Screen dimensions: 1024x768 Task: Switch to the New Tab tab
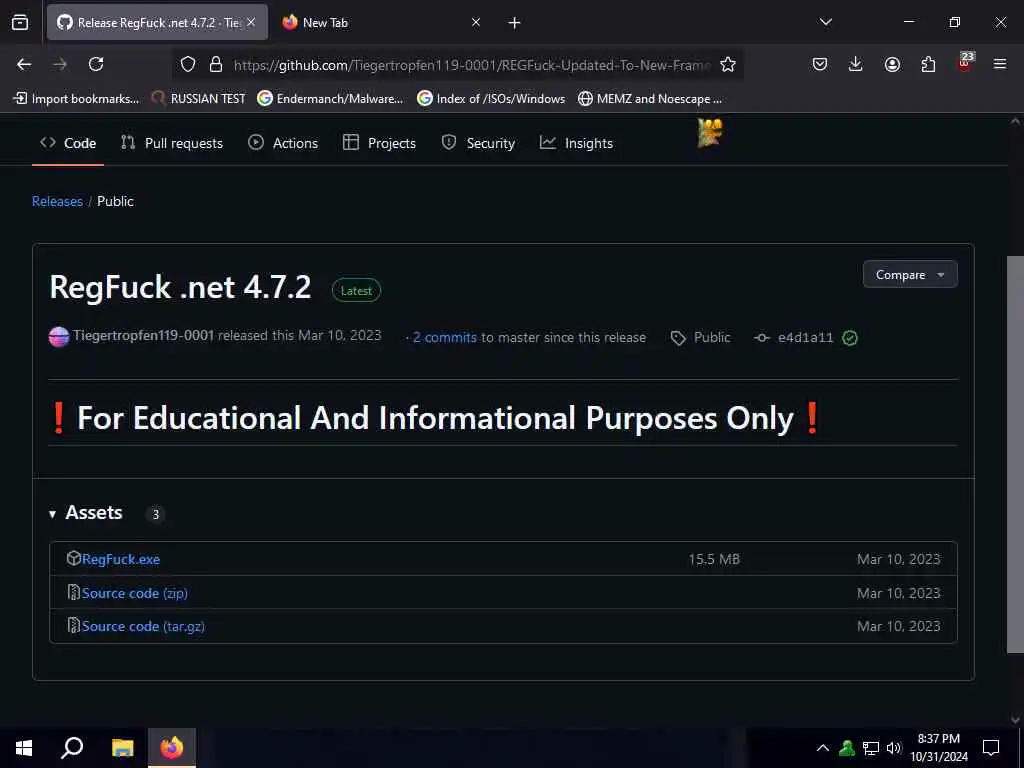tap(381, 22)
